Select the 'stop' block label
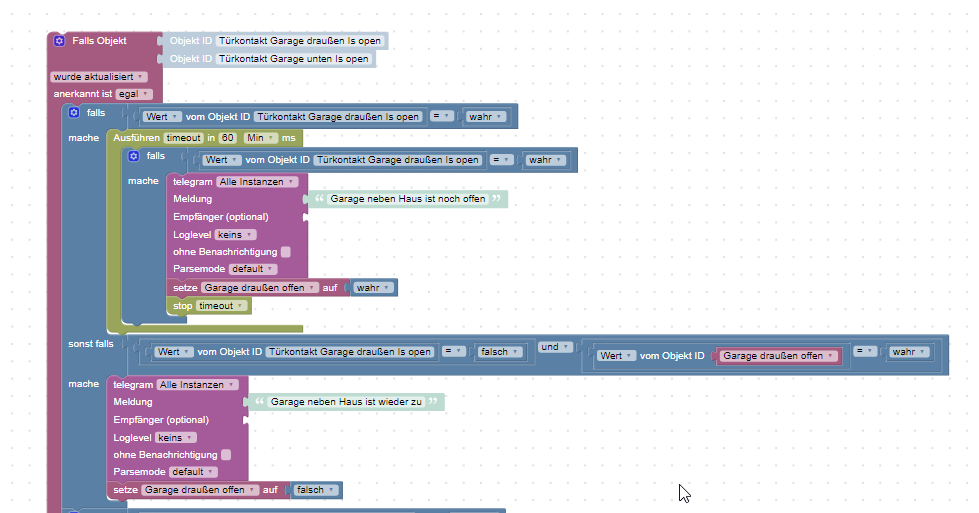The image size is (979, 513). coord(182,306)
